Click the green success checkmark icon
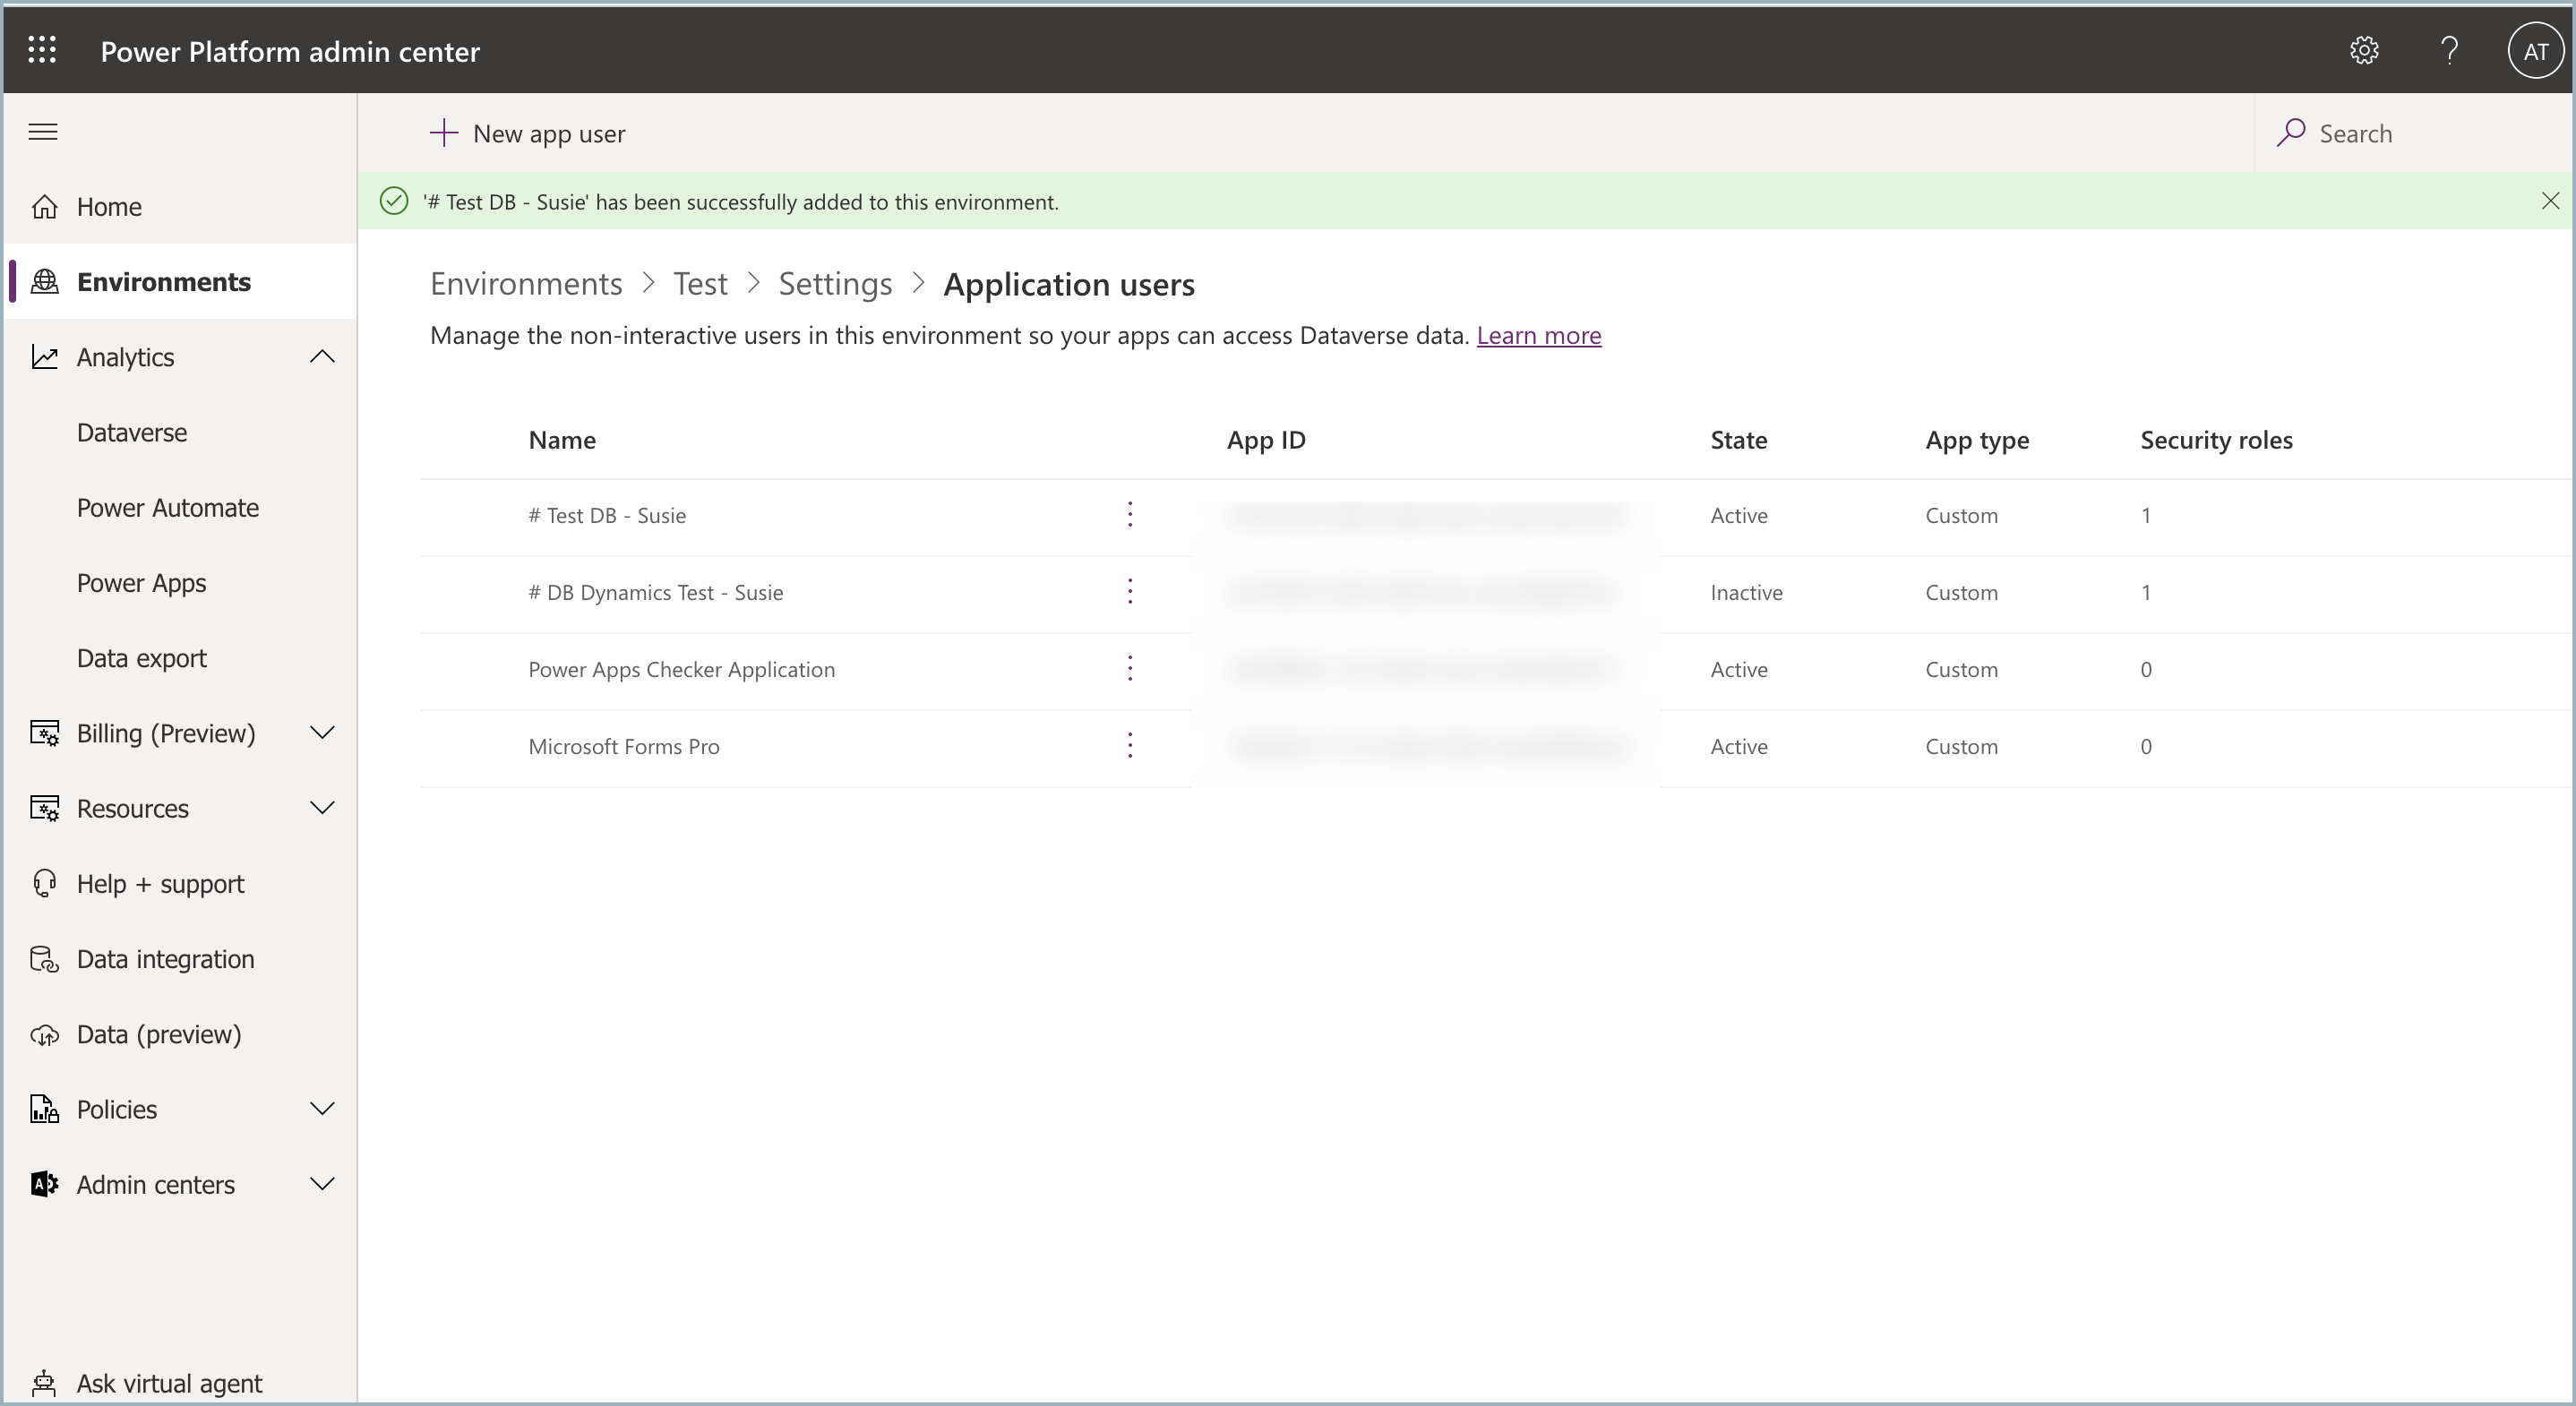This screenshot has height=1406, width=2576. 394,201
